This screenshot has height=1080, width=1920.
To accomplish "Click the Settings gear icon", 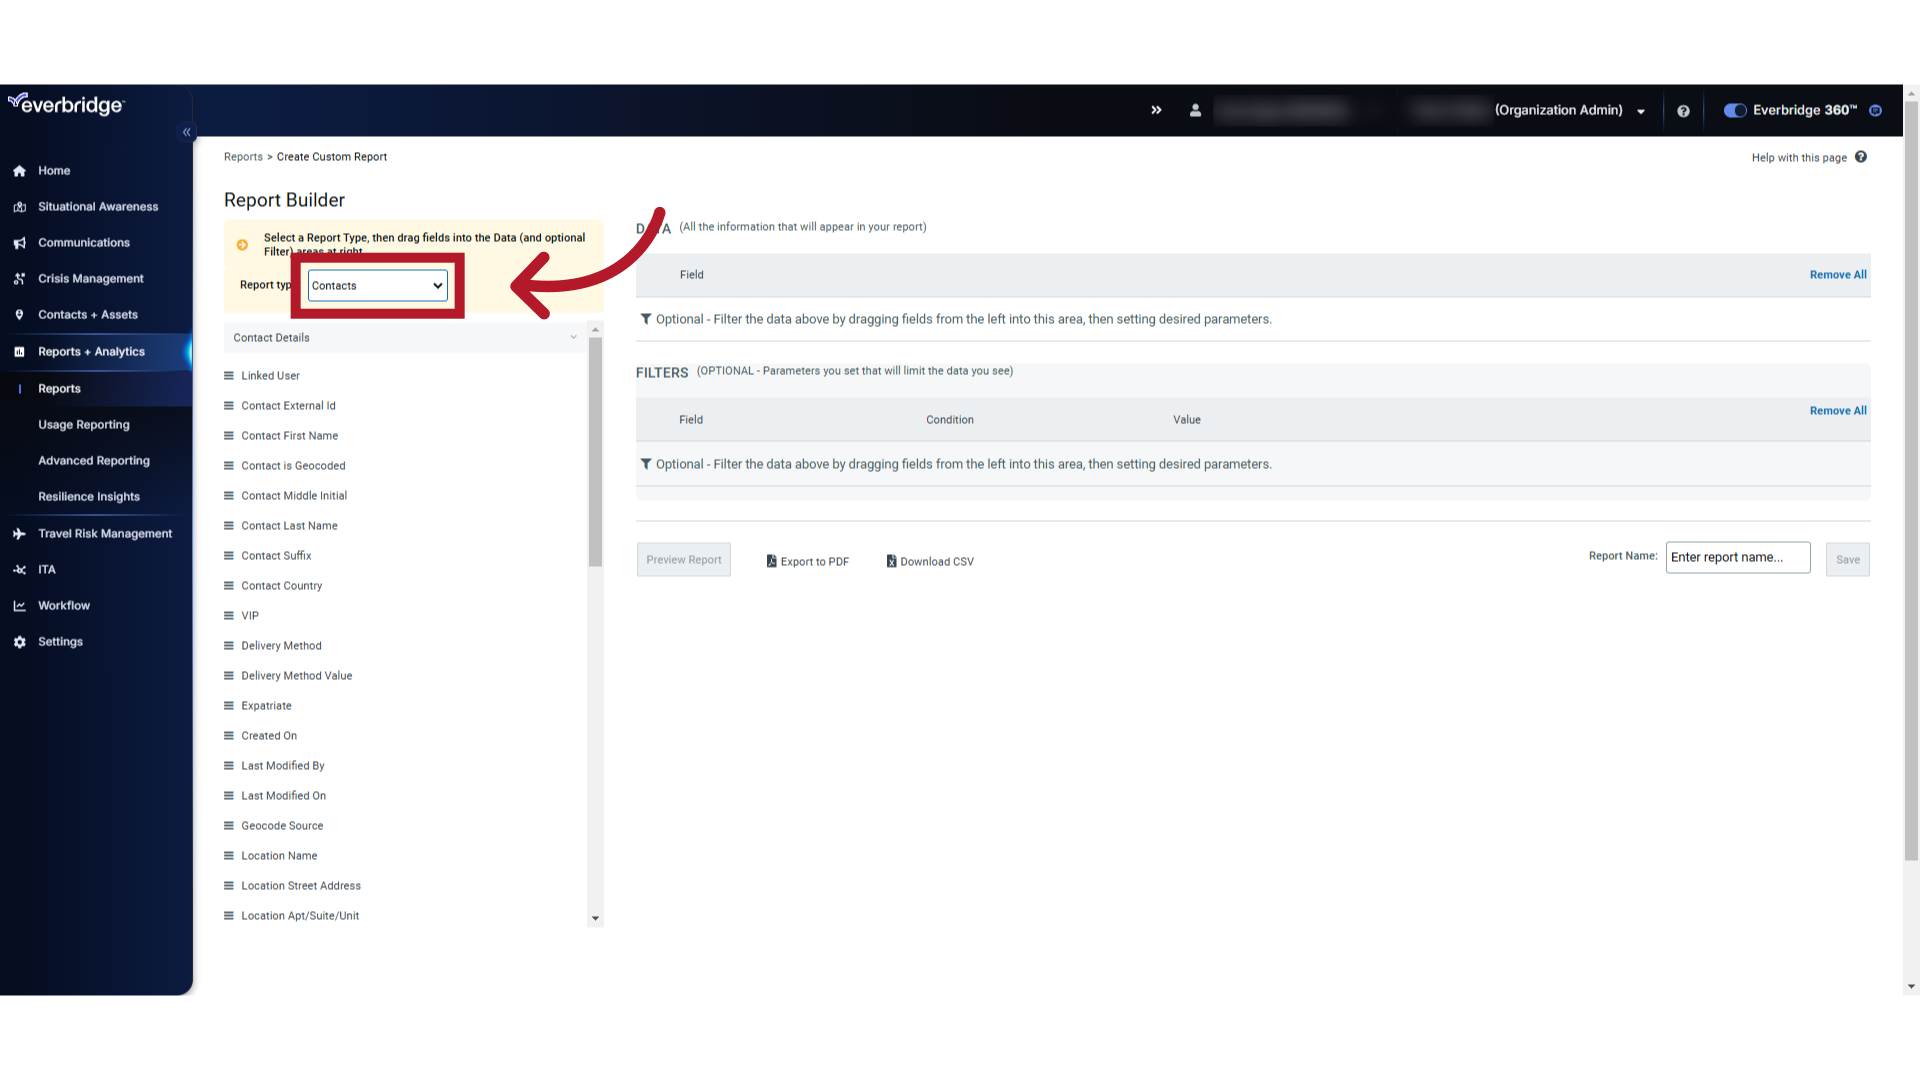I will coord(20,641).
